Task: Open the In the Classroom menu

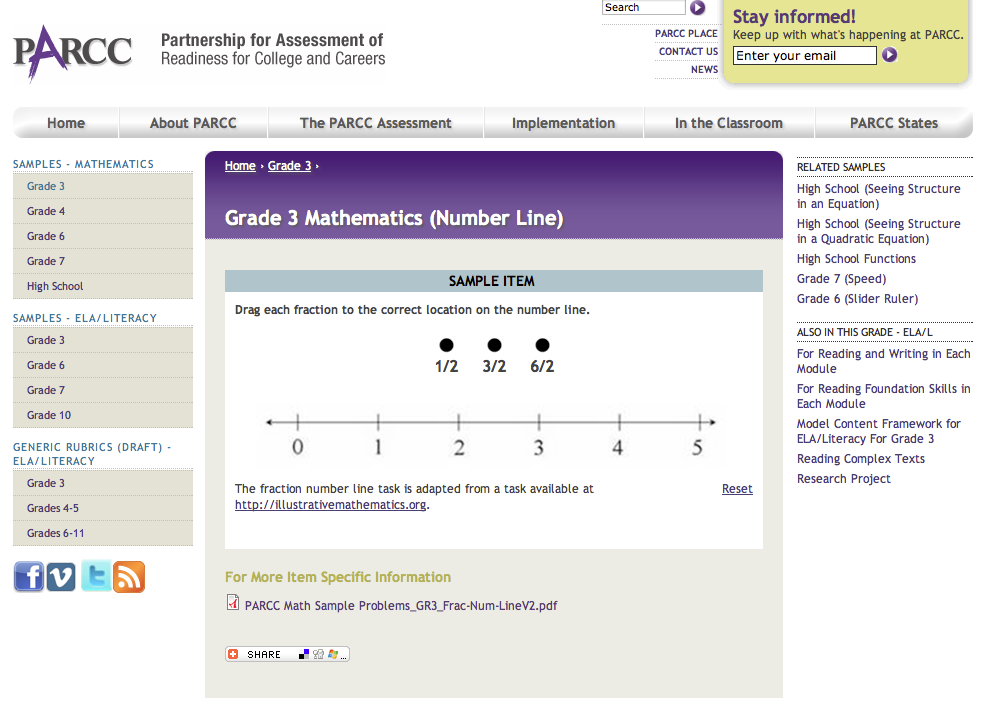Action: 729,123
